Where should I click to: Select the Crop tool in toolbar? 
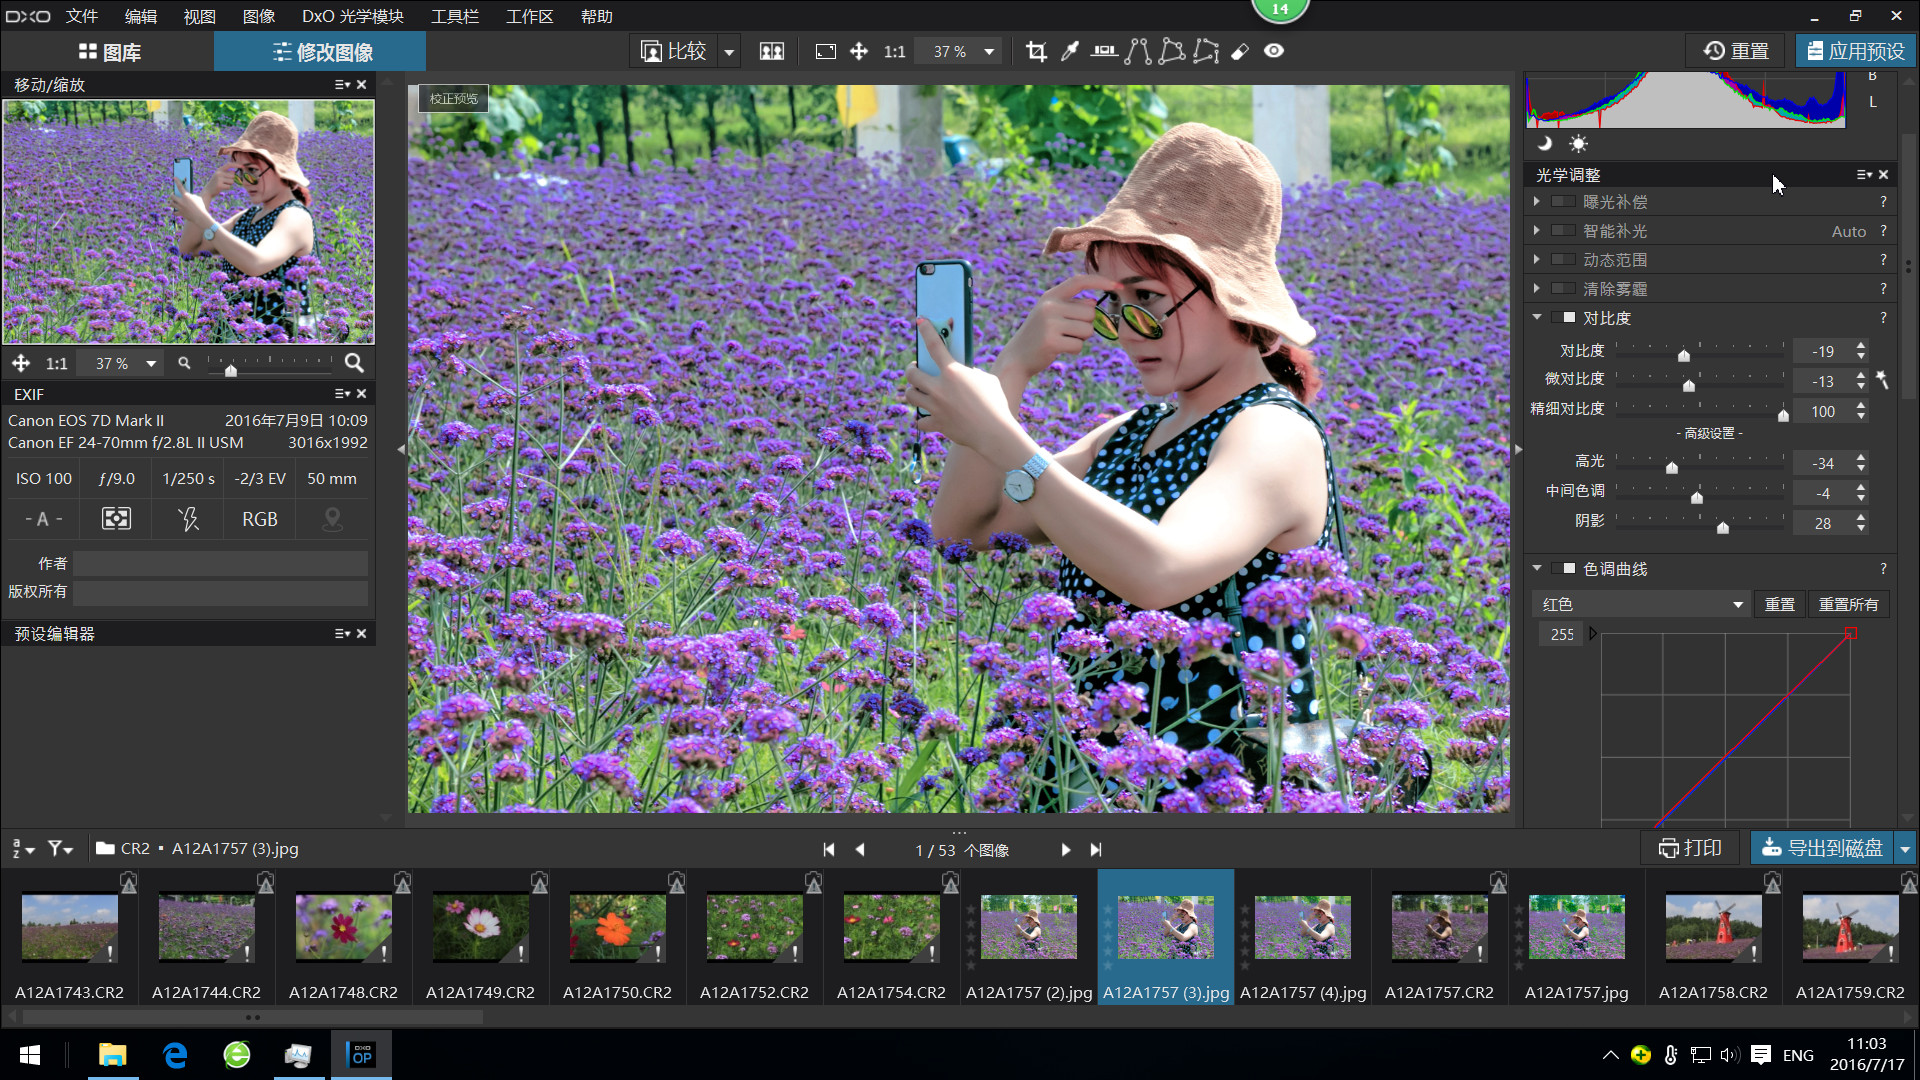(x=1036, y=51)
